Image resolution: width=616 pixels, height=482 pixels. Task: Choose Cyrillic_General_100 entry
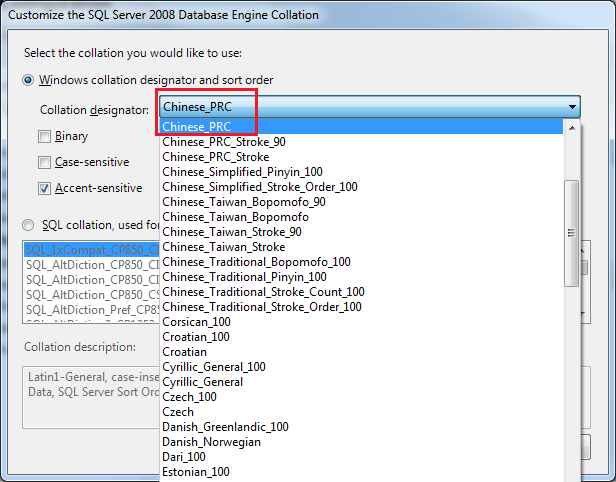(x=361, y=367)
